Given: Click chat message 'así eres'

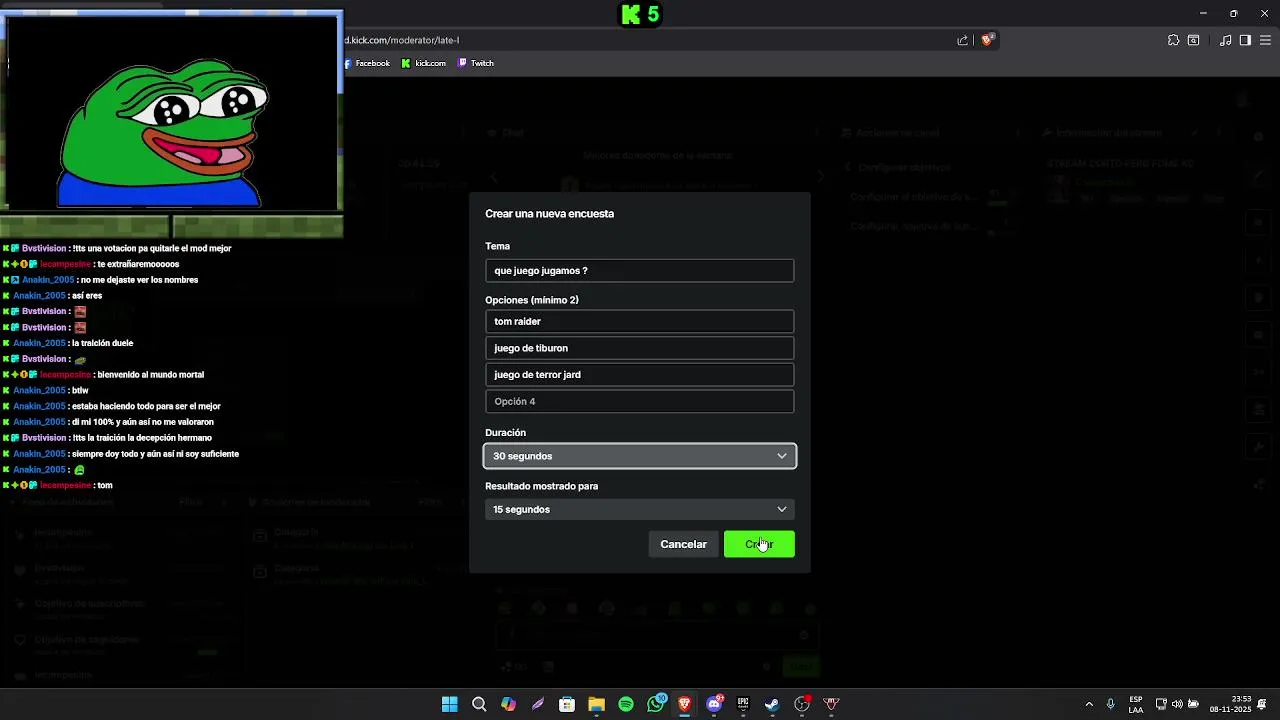Looking at the screenshot, I should tap(87, 296).
